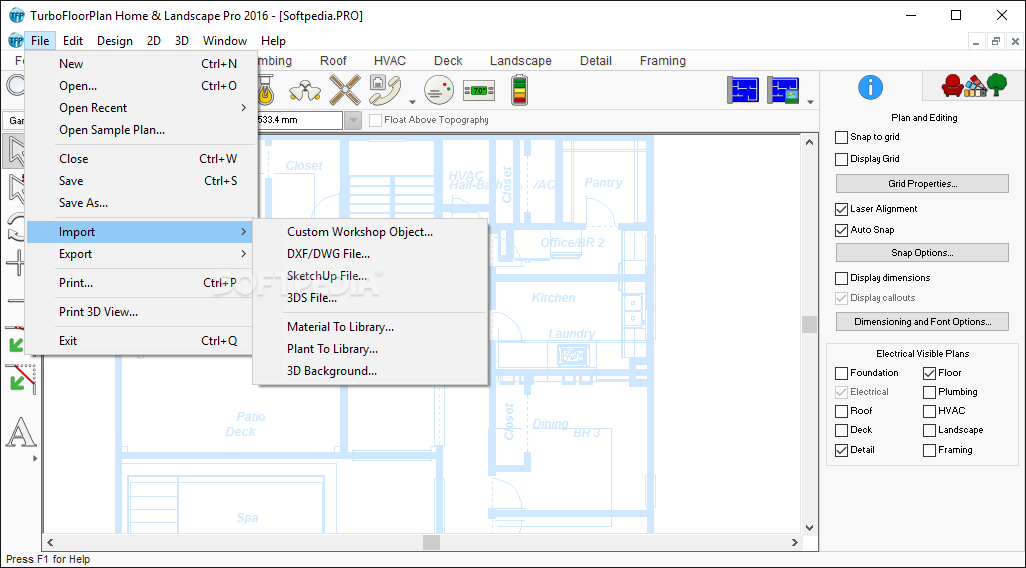Open the Window menu
The image size is (1026, 568).
(x=224, y=41)
